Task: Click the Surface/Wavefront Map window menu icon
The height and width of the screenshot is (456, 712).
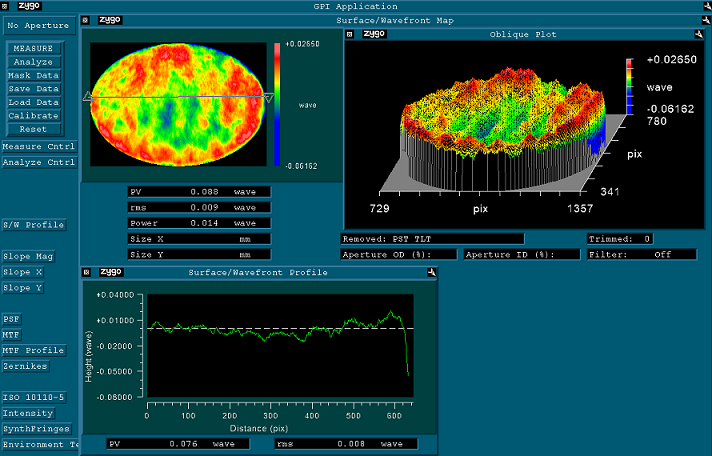Action: coord(85,20)
